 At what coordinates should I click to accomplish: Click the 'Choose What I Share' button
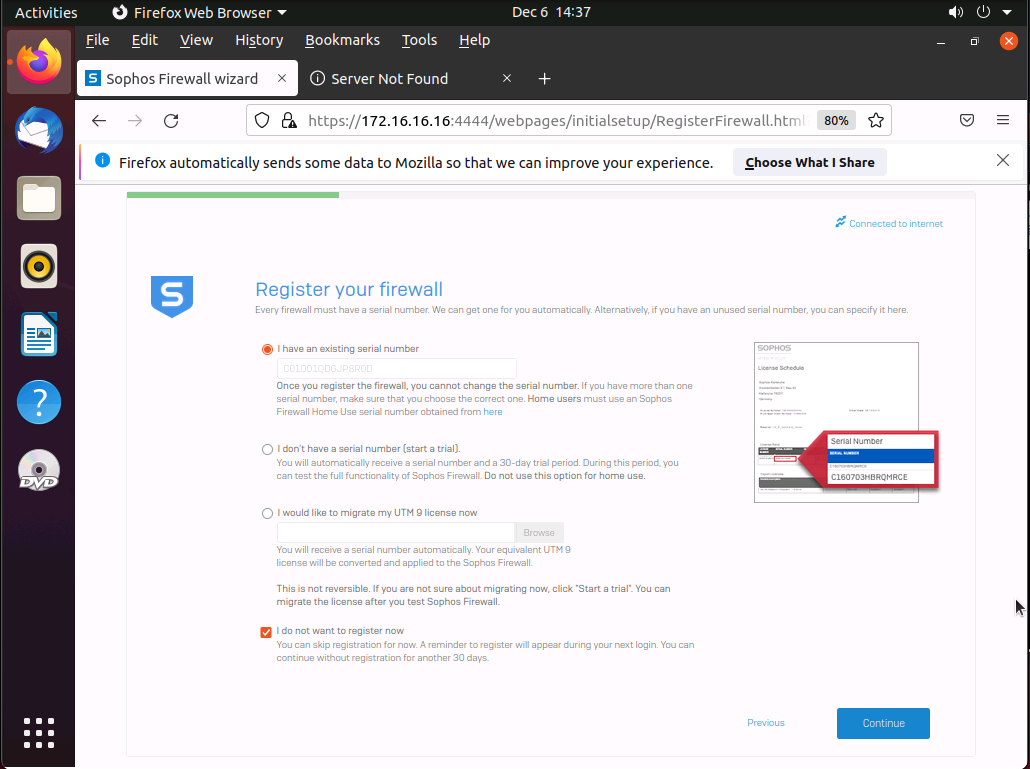coord(809,162)
